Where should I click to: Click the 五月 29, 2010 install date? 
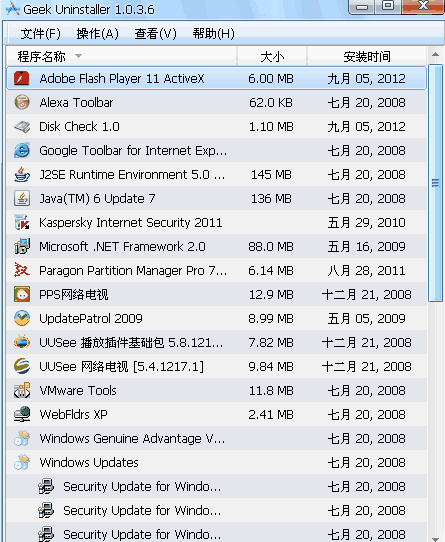[367, 222]
